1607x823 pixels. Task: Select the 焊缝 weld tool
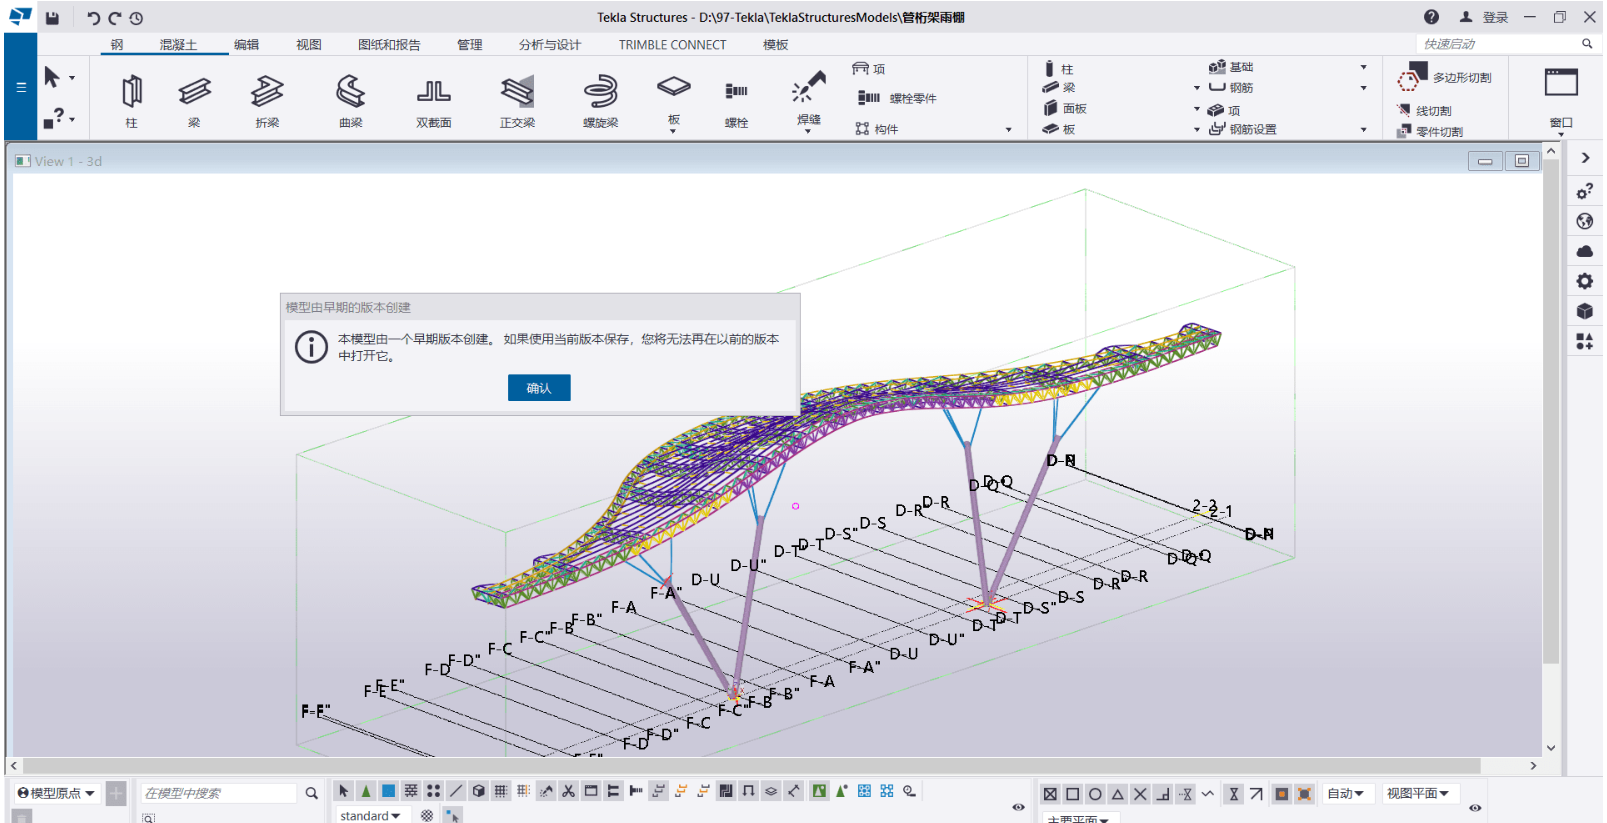point(809,99)
